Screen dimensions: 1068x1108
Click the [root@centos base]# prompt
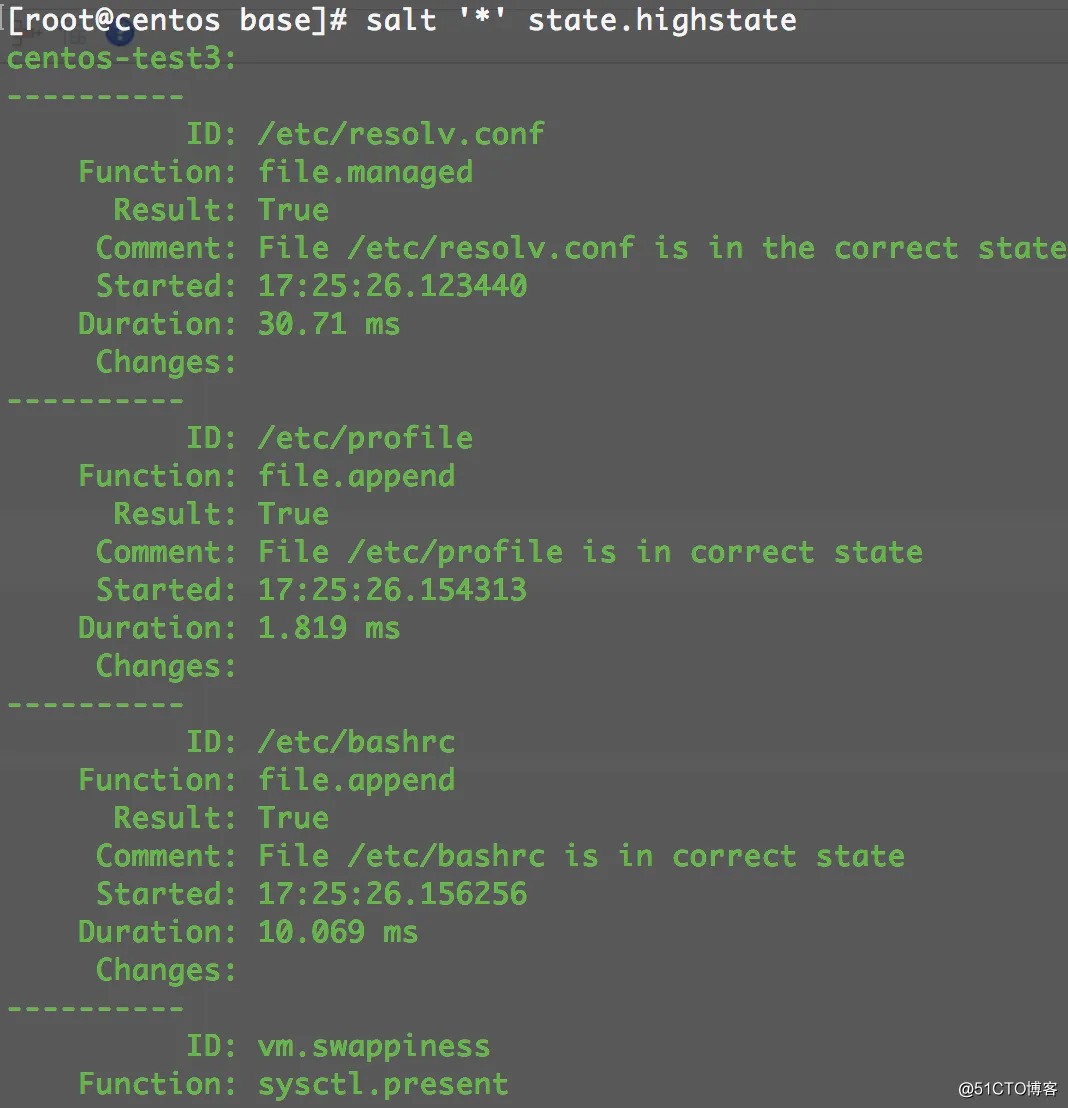point(177,20)
